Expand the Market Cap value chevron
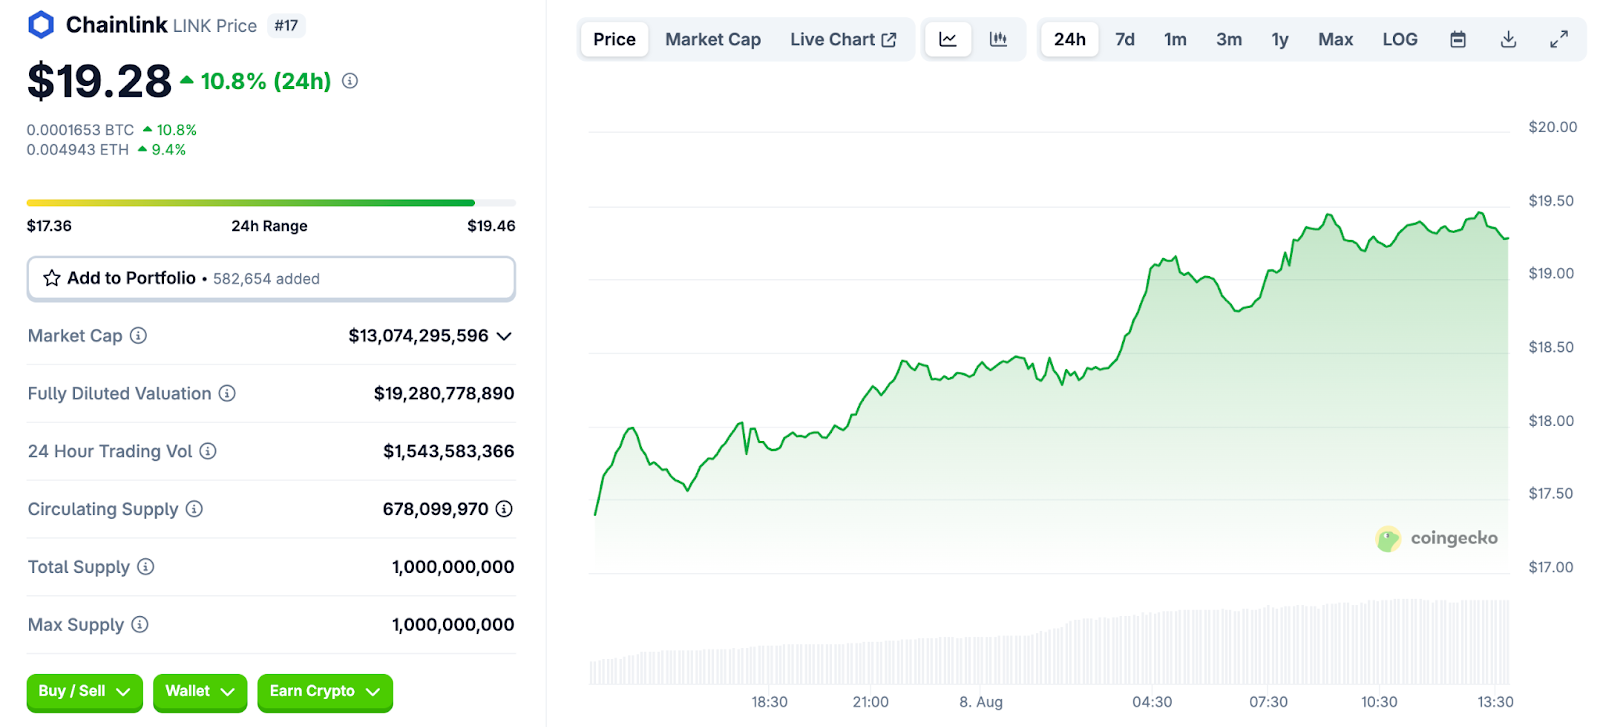This screenshot has width=1600, height=727. pos(504,336)
